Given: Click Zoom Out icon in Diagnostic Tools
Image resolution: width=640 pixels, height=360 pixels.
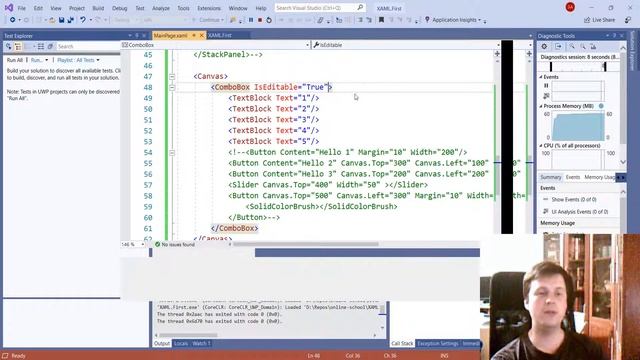Looking at the screenshot, I should coord(583,47).
